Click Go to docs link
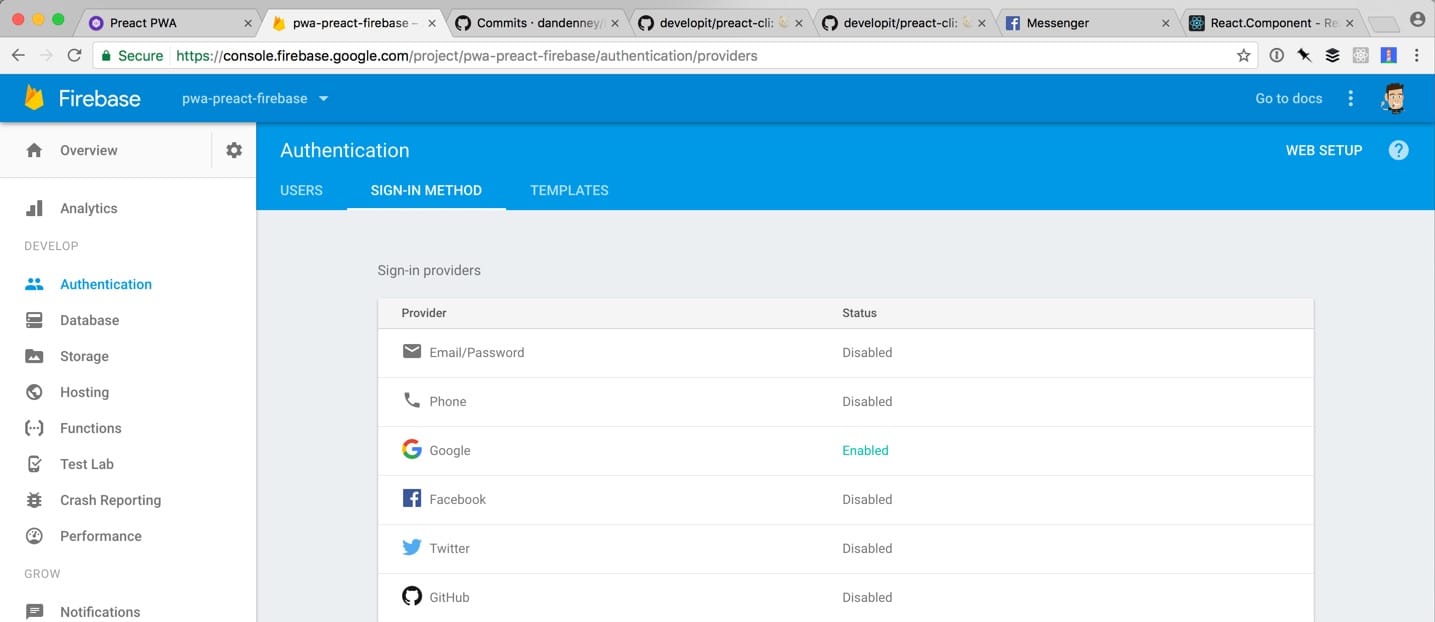The image size is (1435, 622). [1289, 98]
